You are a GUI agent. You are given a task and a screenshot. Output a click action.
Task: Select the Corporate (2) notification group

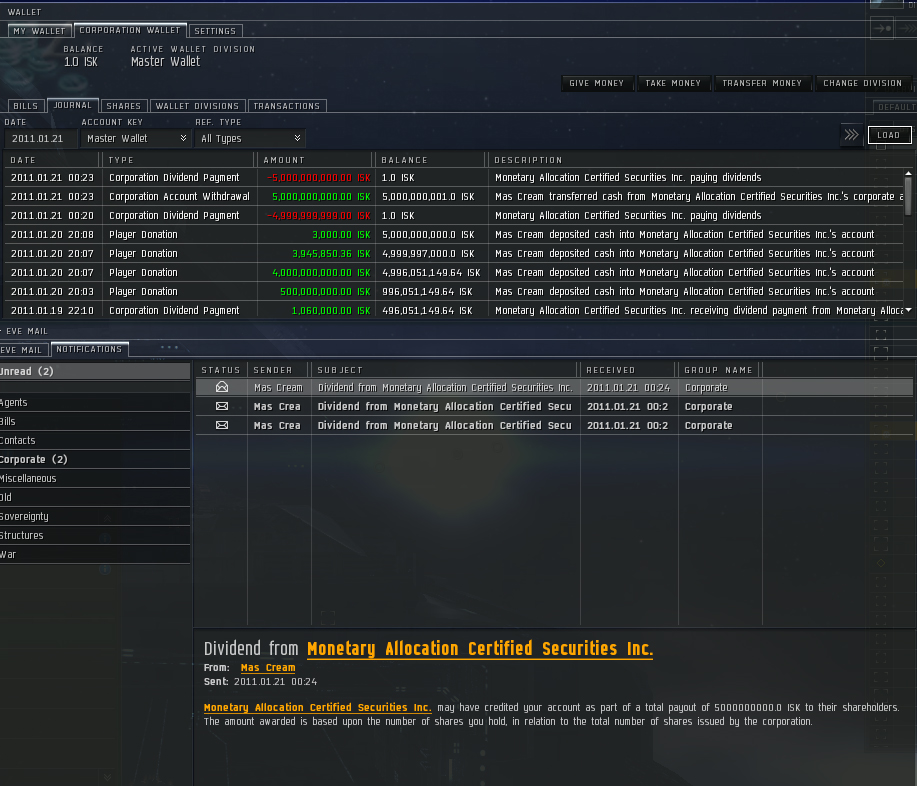pyautogui.click(x=95, y=460)
